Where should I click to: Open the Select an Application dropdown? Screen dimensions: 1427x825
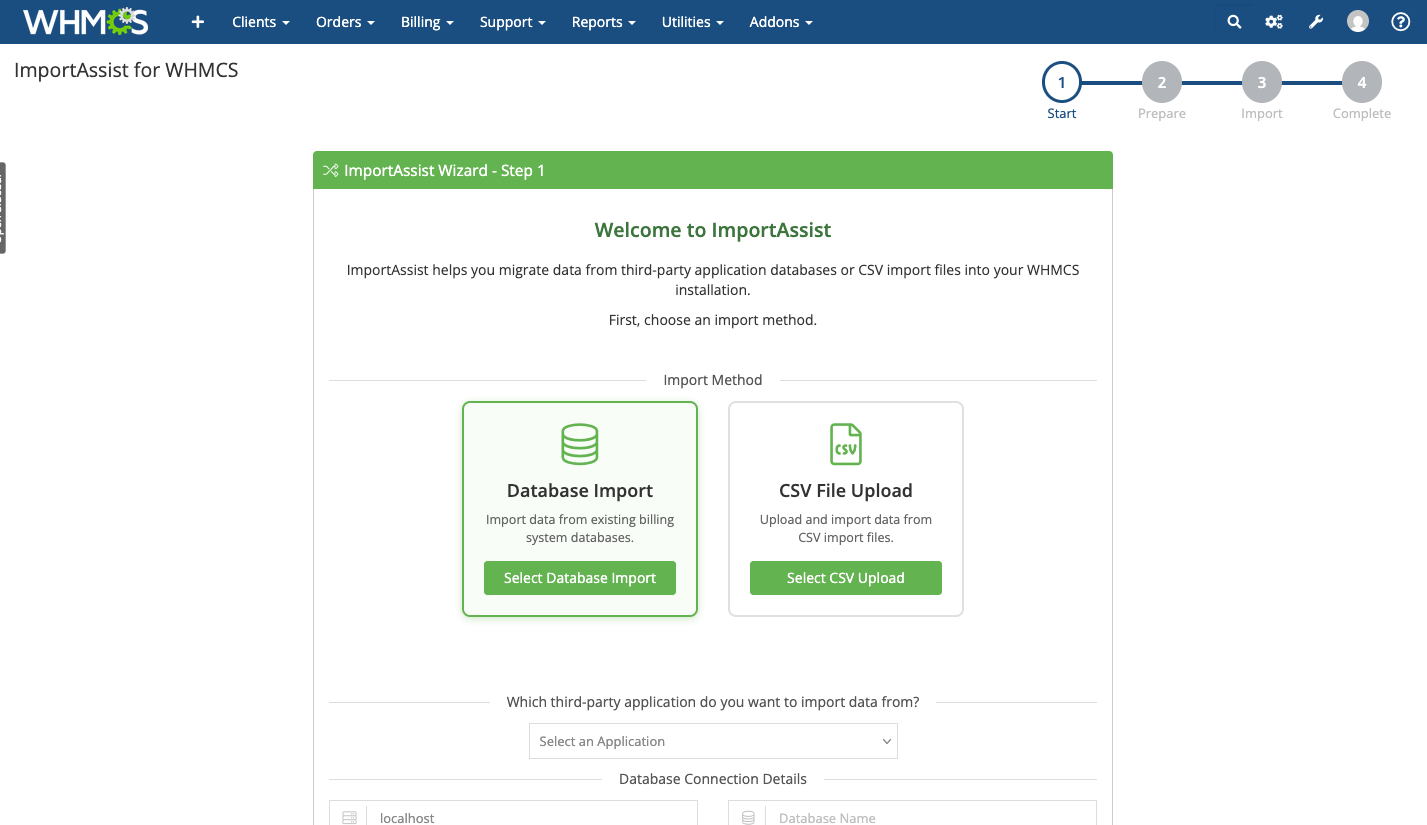[713, 741]
